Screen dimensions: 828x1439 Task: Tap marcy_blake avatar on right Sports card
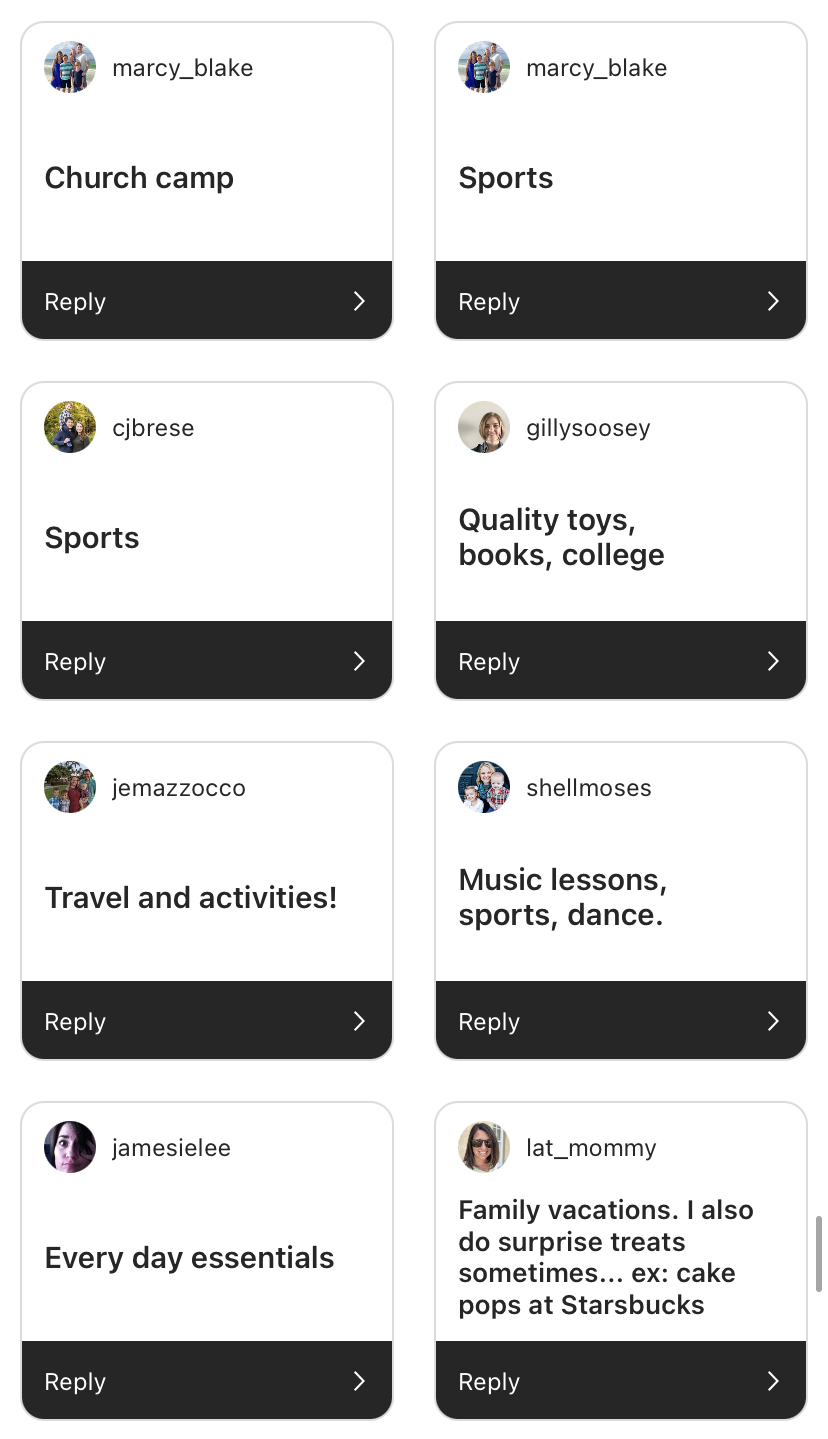tap(484, 67)
